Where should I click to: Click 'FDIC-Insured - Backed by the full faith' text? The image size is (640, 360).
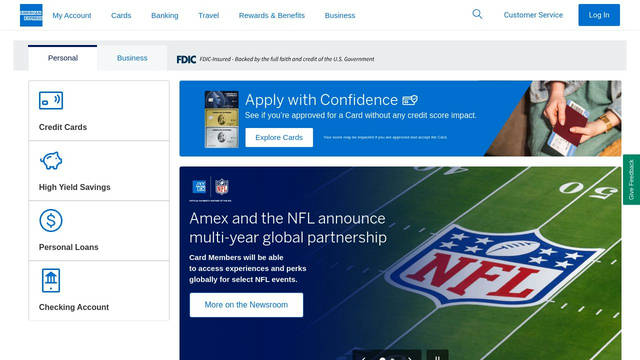click(x=287, y=59)
